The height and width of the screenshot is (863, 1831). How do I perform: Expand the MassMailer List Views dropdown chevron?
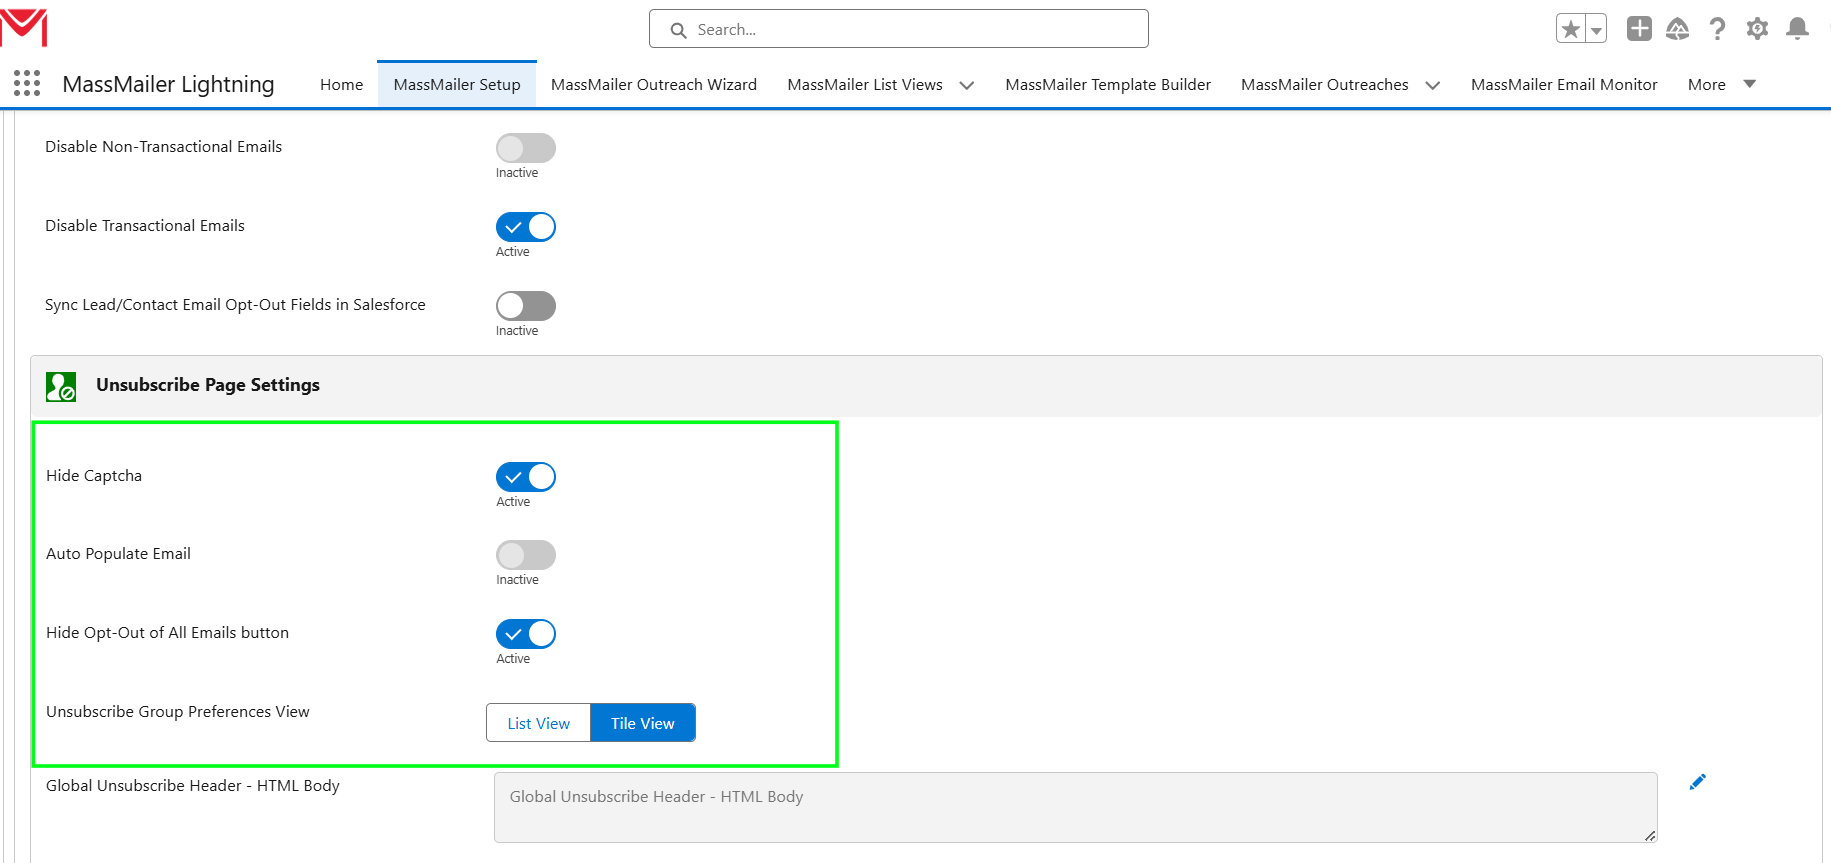pyautogui.click(x=967, y=85)
